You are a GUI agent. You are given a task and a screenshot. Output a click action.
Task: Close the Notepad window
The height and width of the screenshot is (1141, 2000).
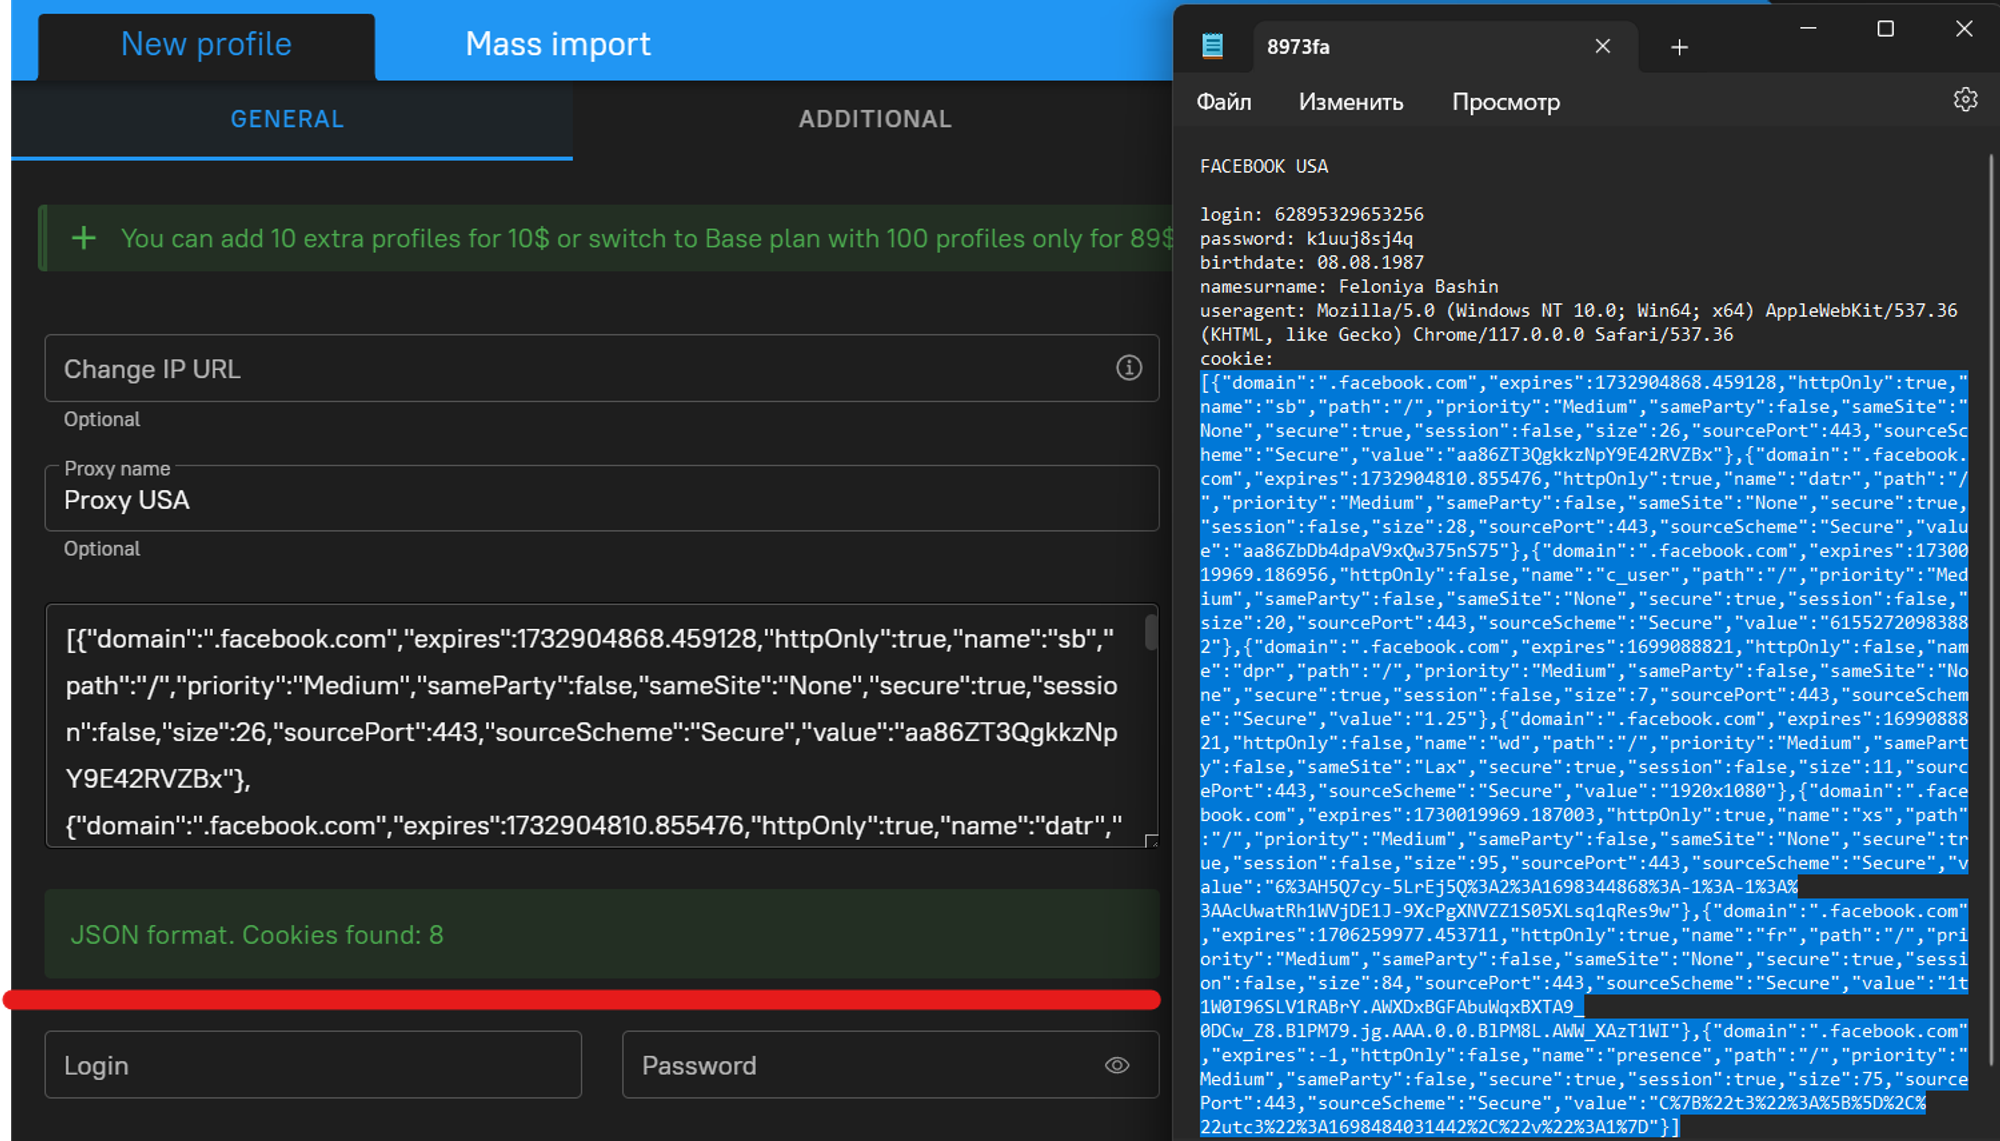(1964, 29)
